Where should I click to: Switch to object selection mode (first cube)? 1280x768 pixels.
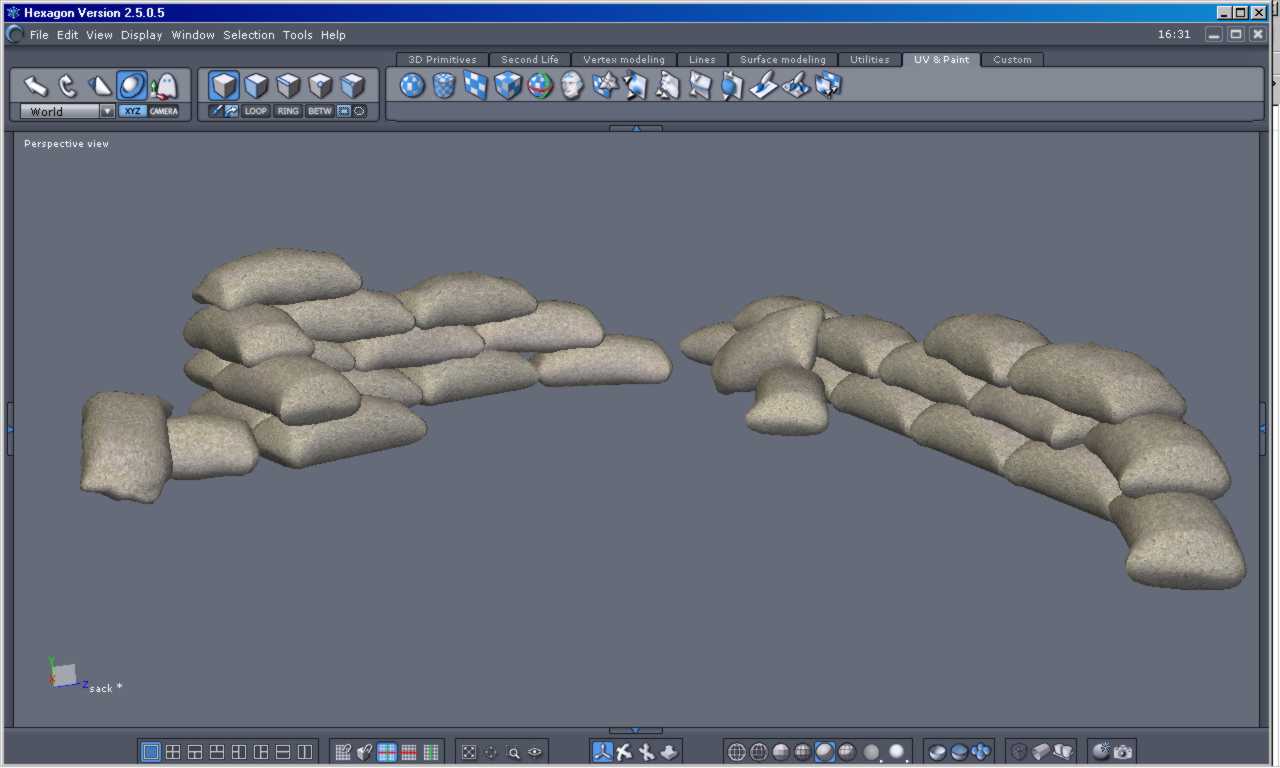[224, 86]
